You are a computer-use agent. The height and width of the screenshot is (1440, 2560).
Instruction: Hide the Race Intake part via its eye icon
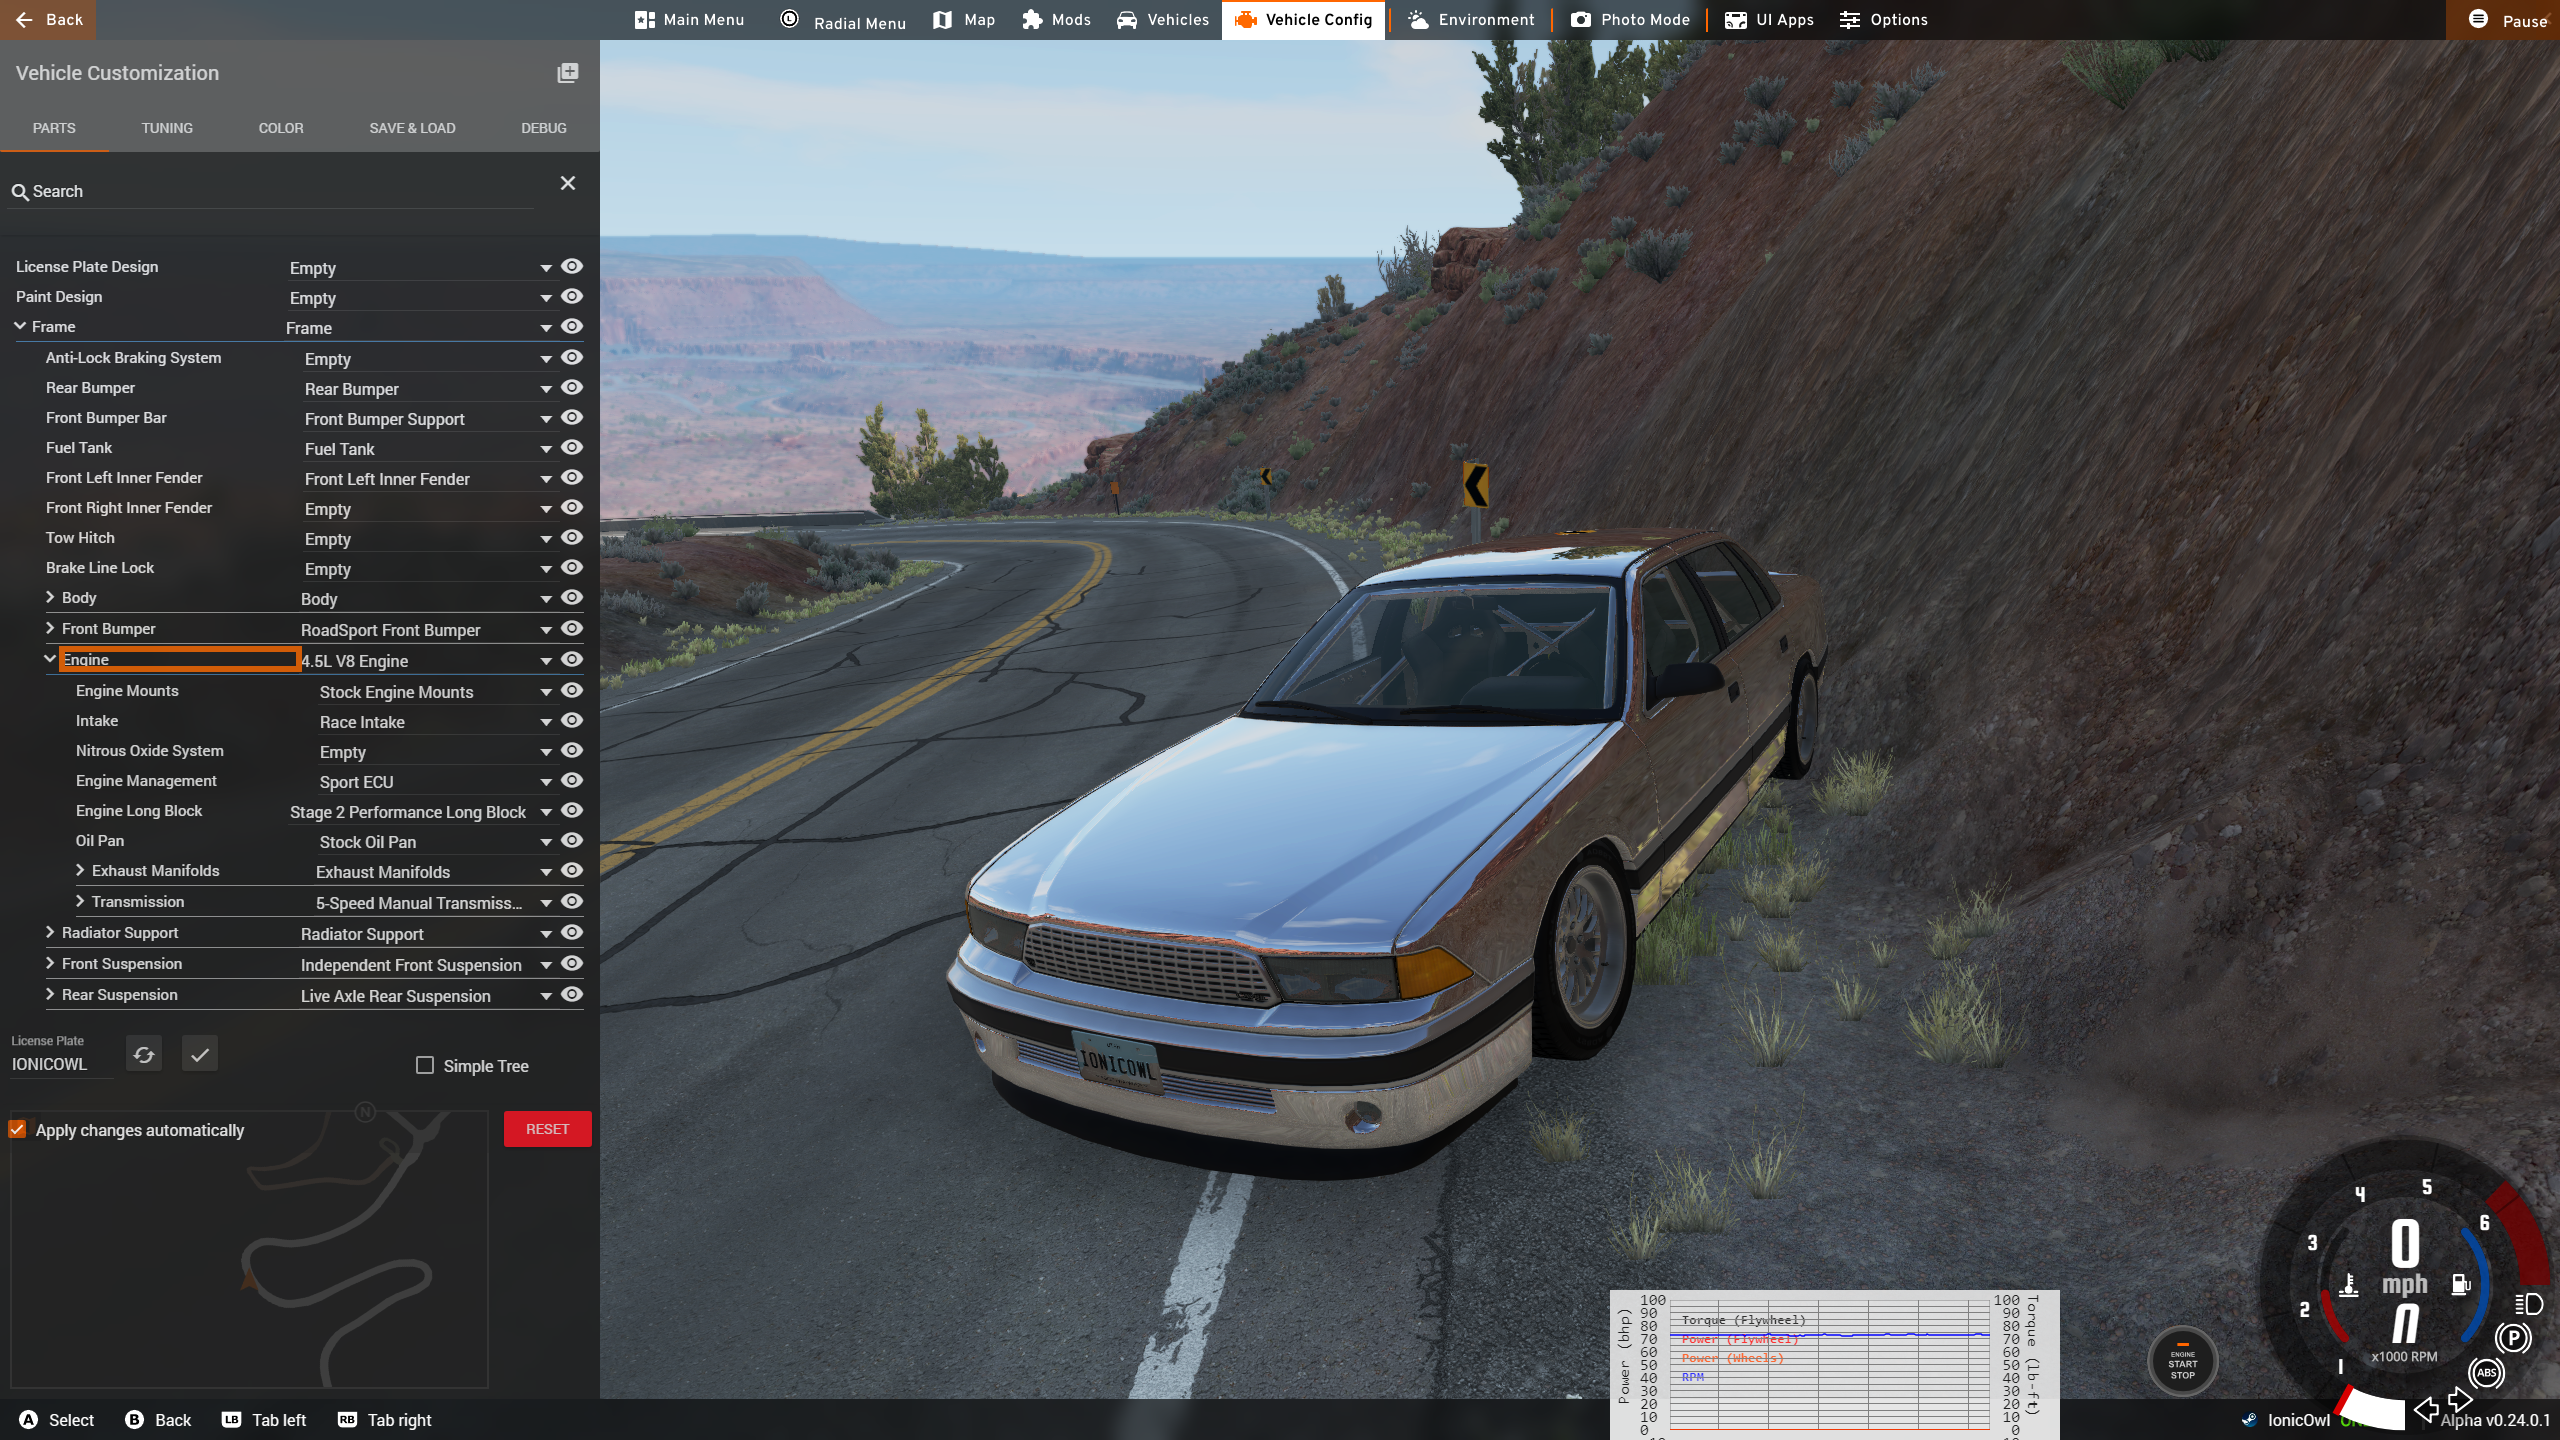point(572,721)
